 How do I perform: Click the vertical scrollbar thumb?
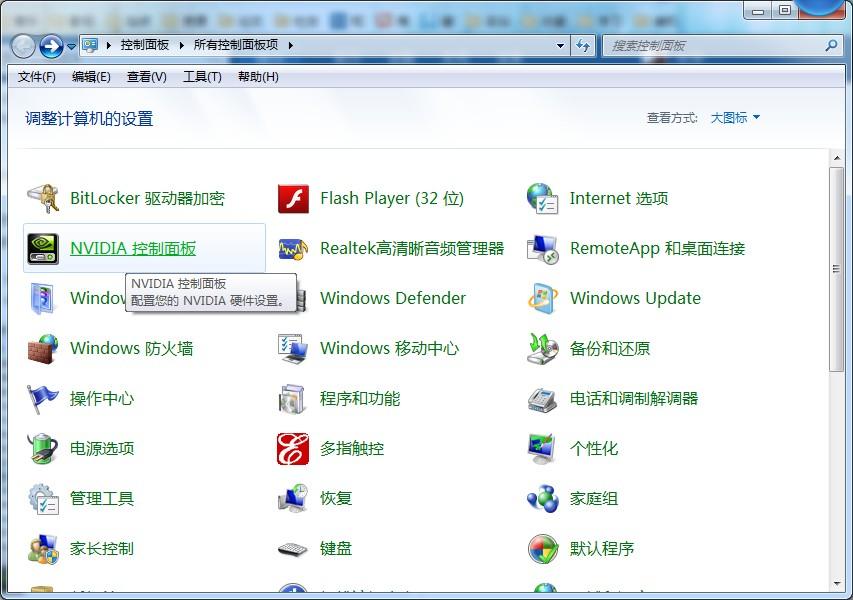[837, 269]
